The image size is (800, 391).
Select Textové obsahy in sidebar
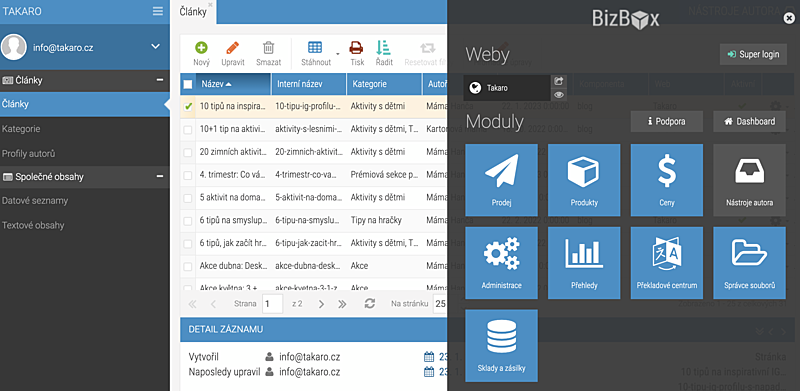point(84,225)
